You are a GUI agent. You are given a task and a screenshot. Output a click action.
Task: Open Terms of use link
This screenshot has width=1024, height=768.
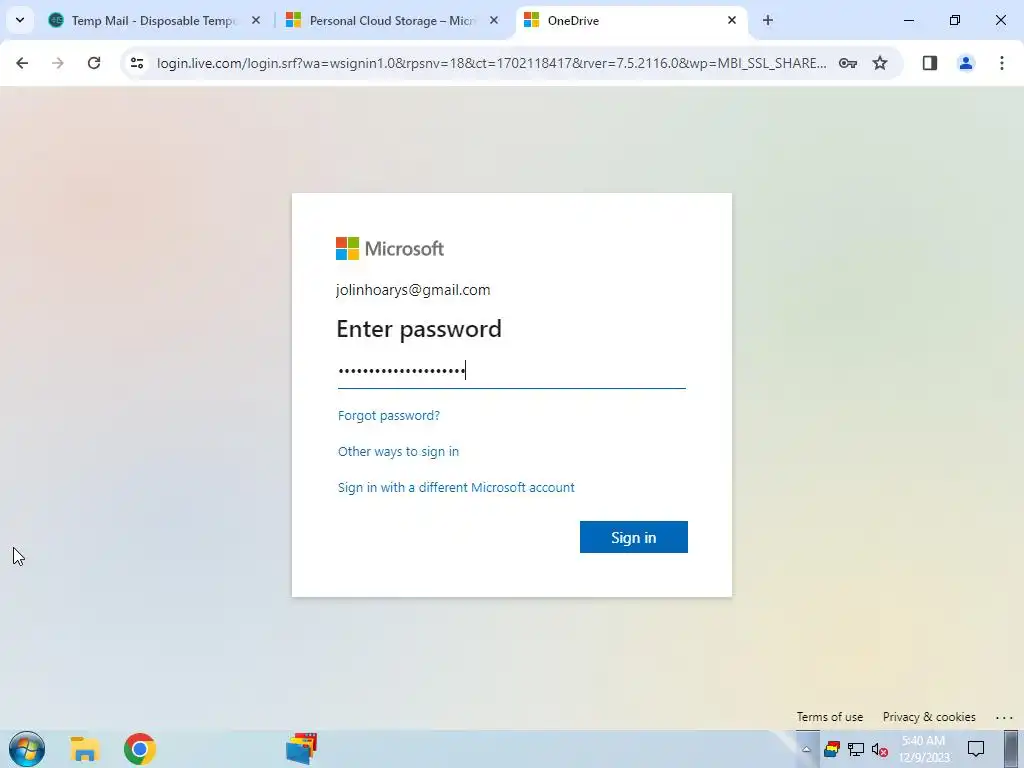click(829, 717)
